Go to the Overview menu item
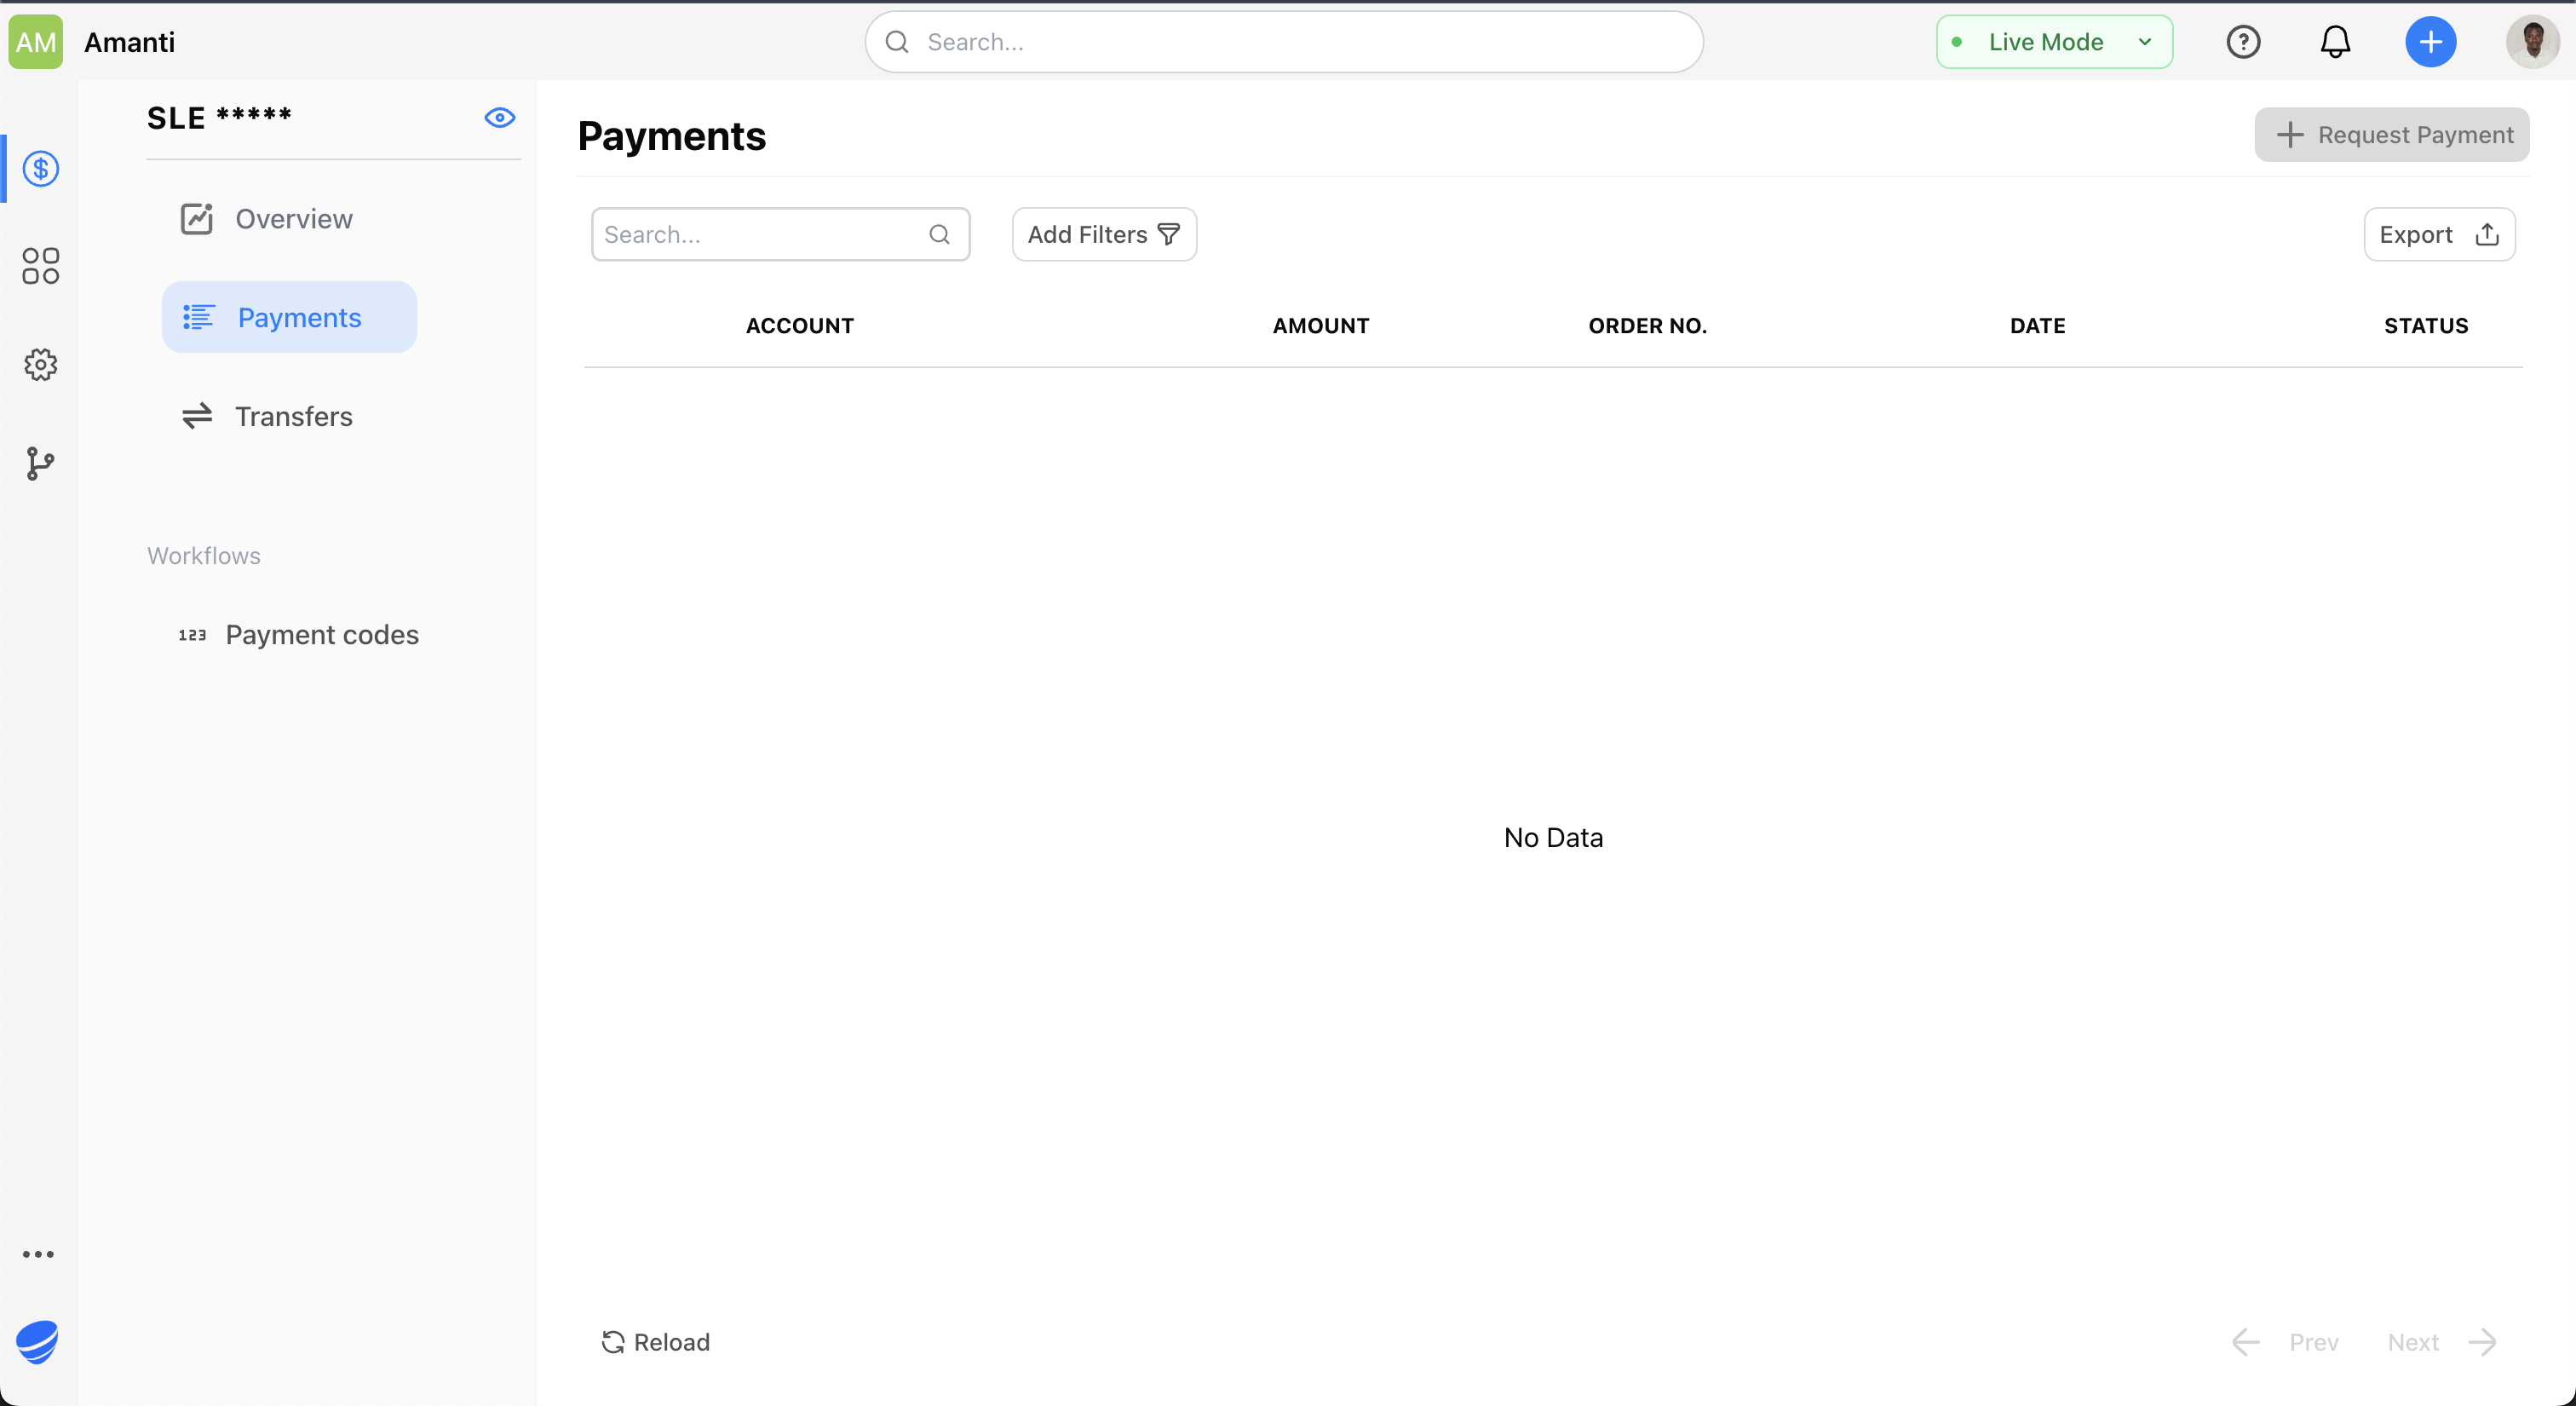The height and width of the screenshot is (1406, 2576). click(293, 219)
